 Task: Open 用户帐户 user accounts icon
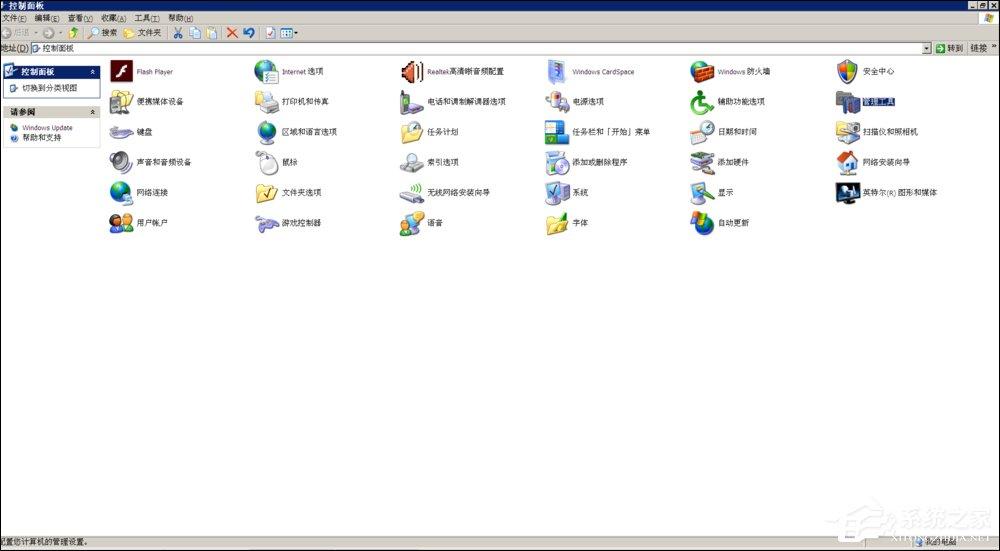(x=121, y=223)
